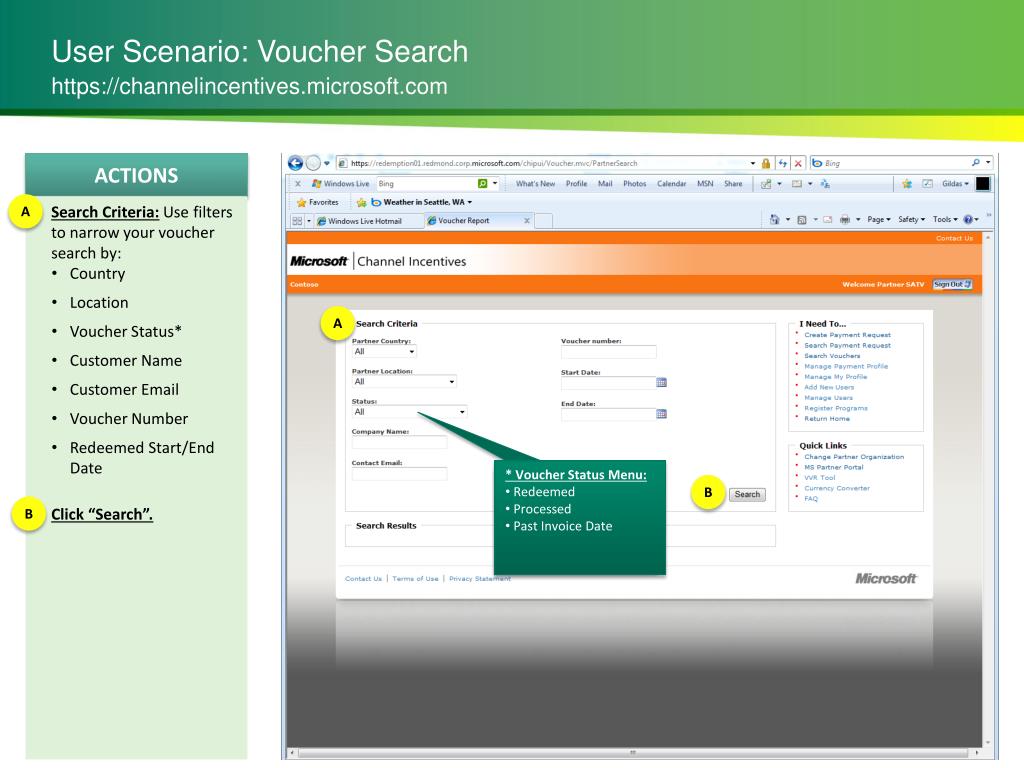Screen dimensions: 1024x768
Task: Click the Home icon in command bar
Action: click(775, 219)
